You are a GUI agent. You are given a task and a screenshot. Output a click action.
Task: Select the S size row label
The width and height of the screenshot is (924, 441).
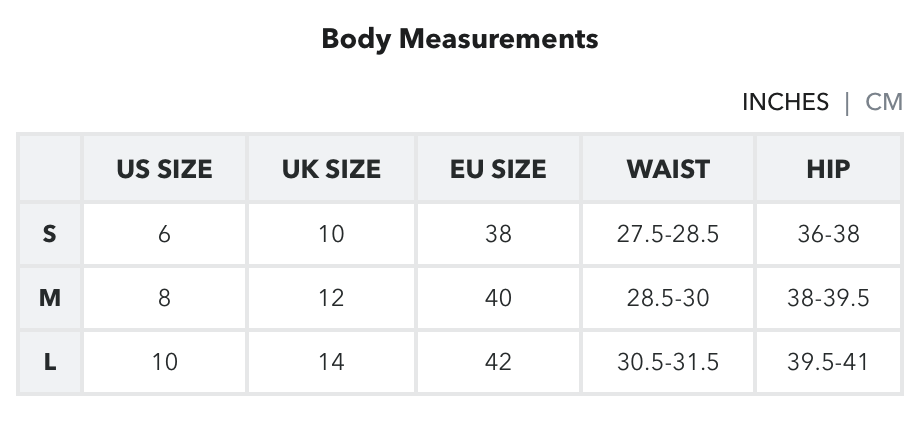click(49, 234)
